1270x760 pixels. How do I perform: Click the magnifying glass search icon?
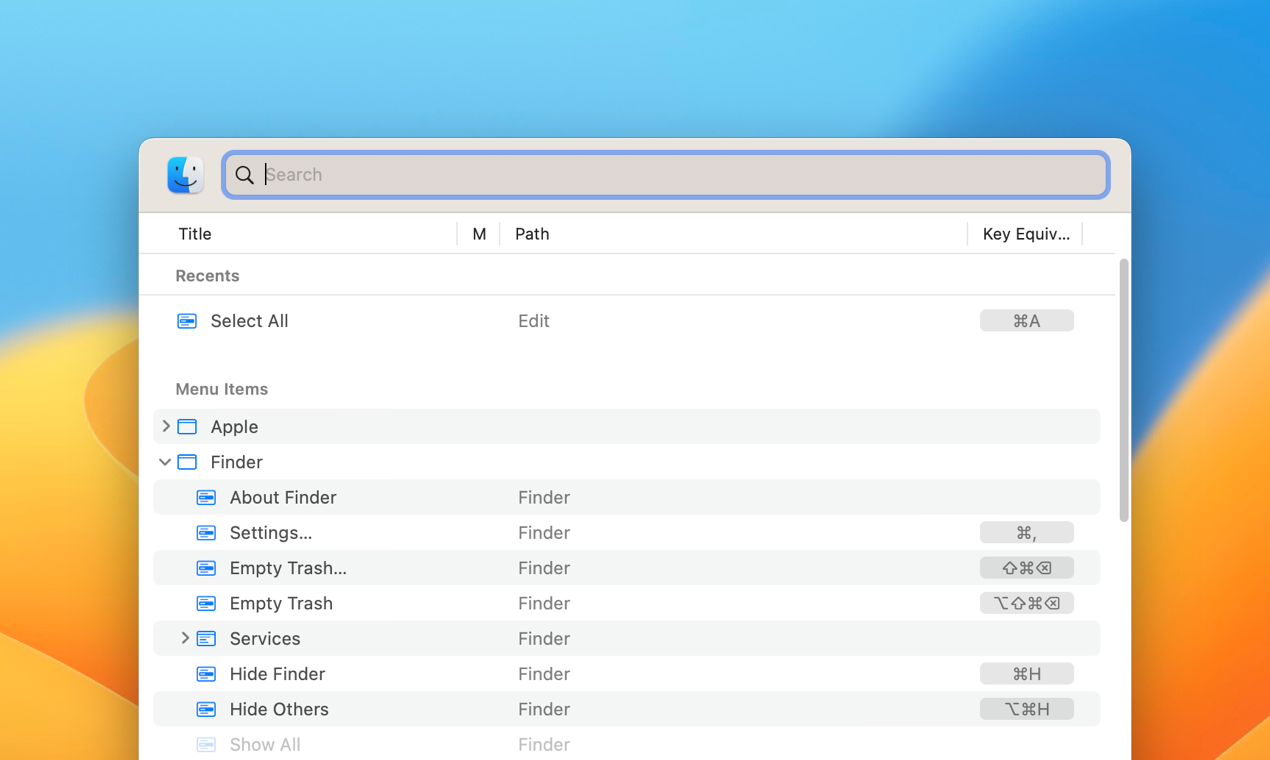click(x=244, y=175)
